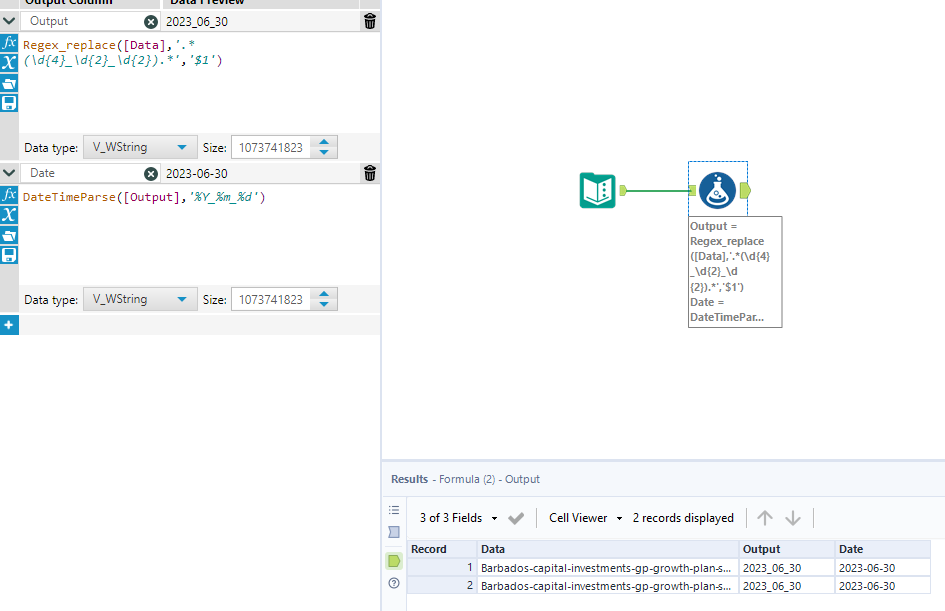Select the connection line between tools

[658, 191]
